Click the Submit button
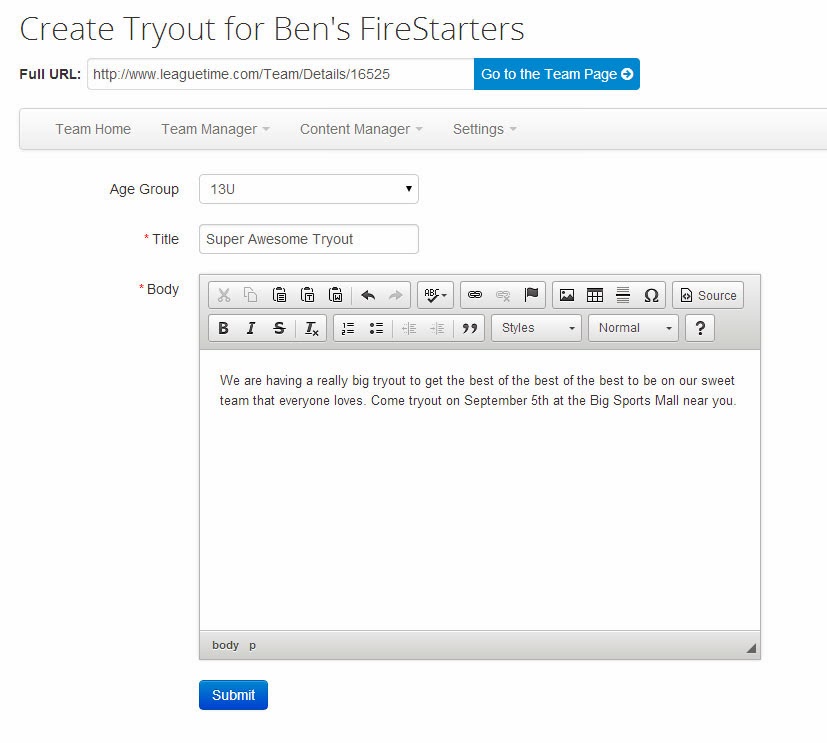Viewport: 827px width, 743px height. (233, 695)
